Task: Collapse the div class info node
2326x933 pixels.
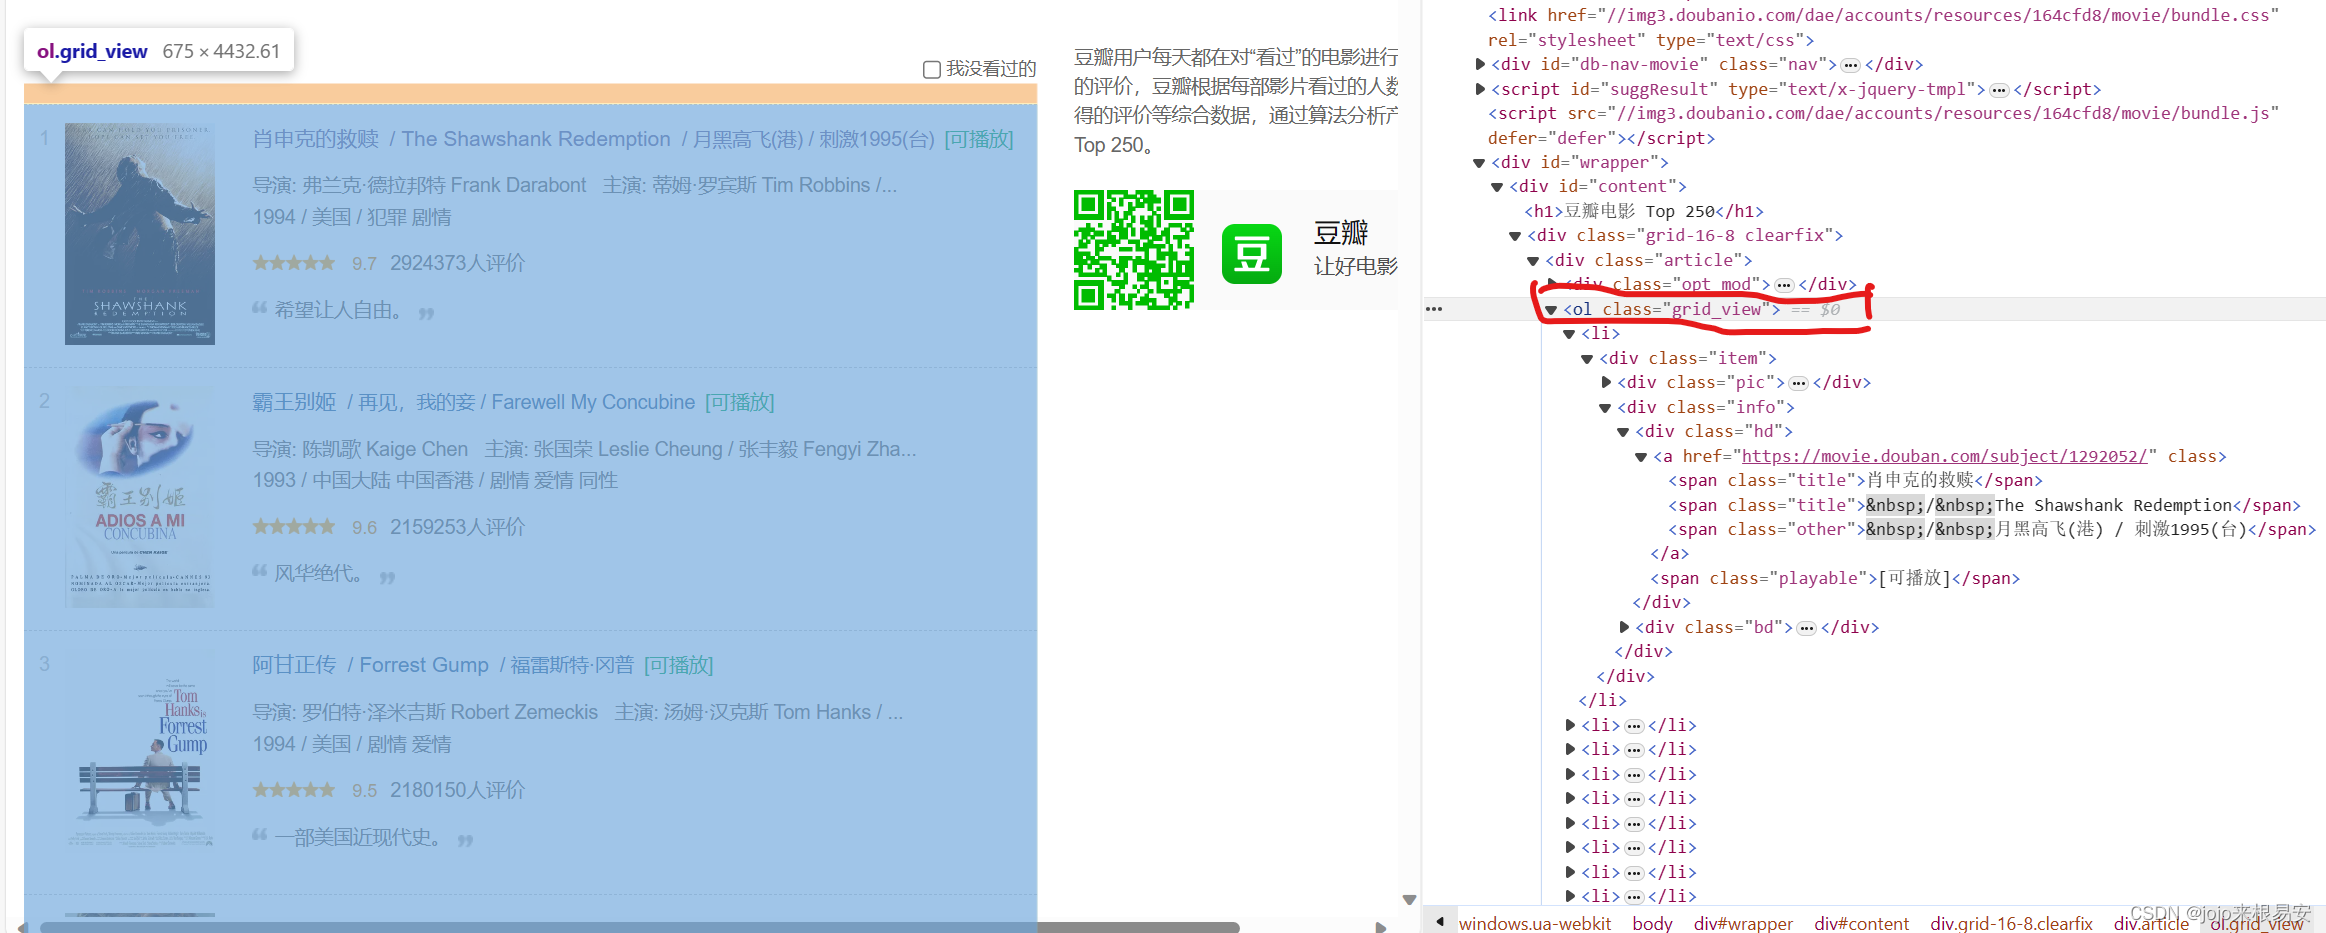Action: coord(1605,408)
